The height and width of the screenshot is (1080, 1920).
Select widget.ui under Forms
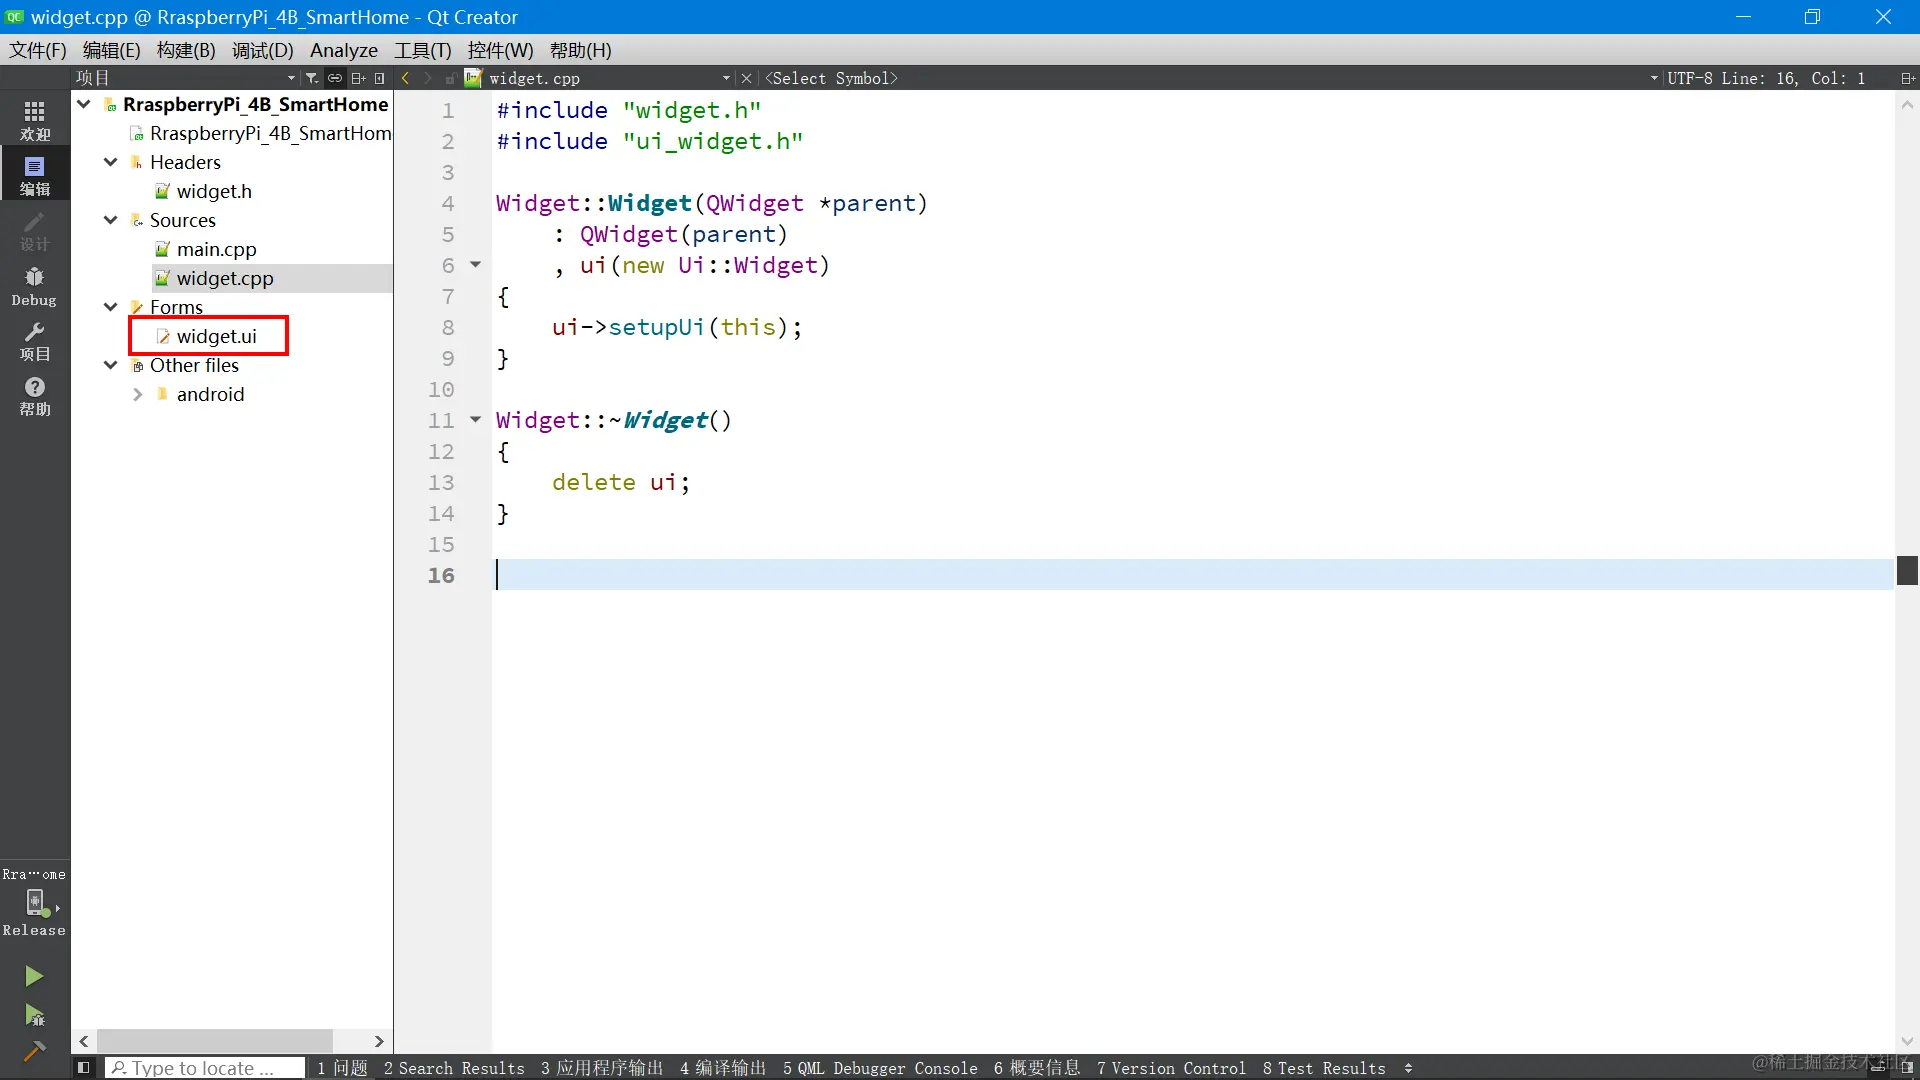point(216,336)
